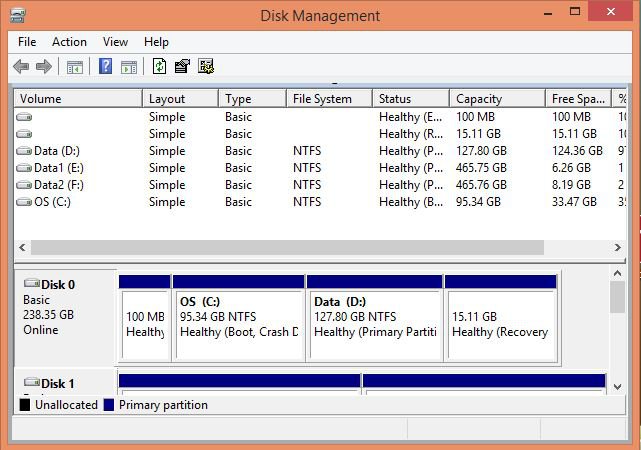The height and width of the screenshot is (450, 641).
Task: Click the Back arrow toolbar icon
Action: tap(21, 67)
